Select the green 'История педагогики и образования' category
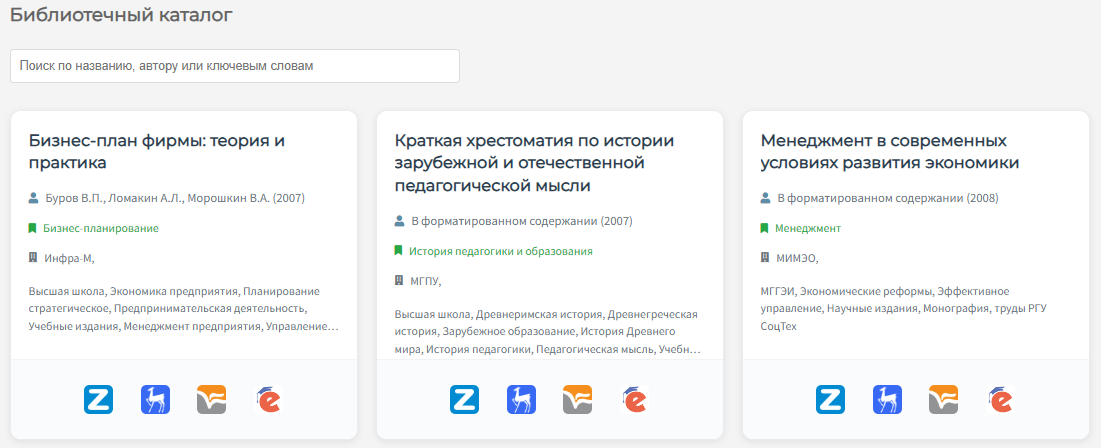 (x=501, y=251)
